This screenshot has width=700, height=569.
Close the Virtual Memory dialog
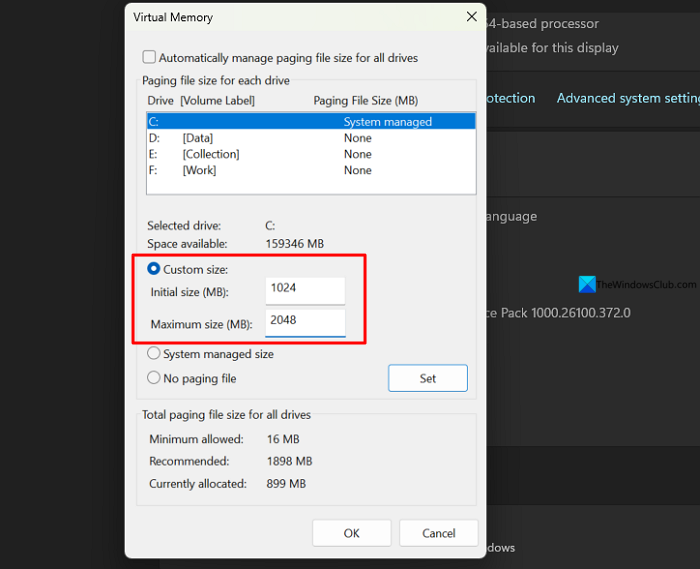tap(471, 17)
